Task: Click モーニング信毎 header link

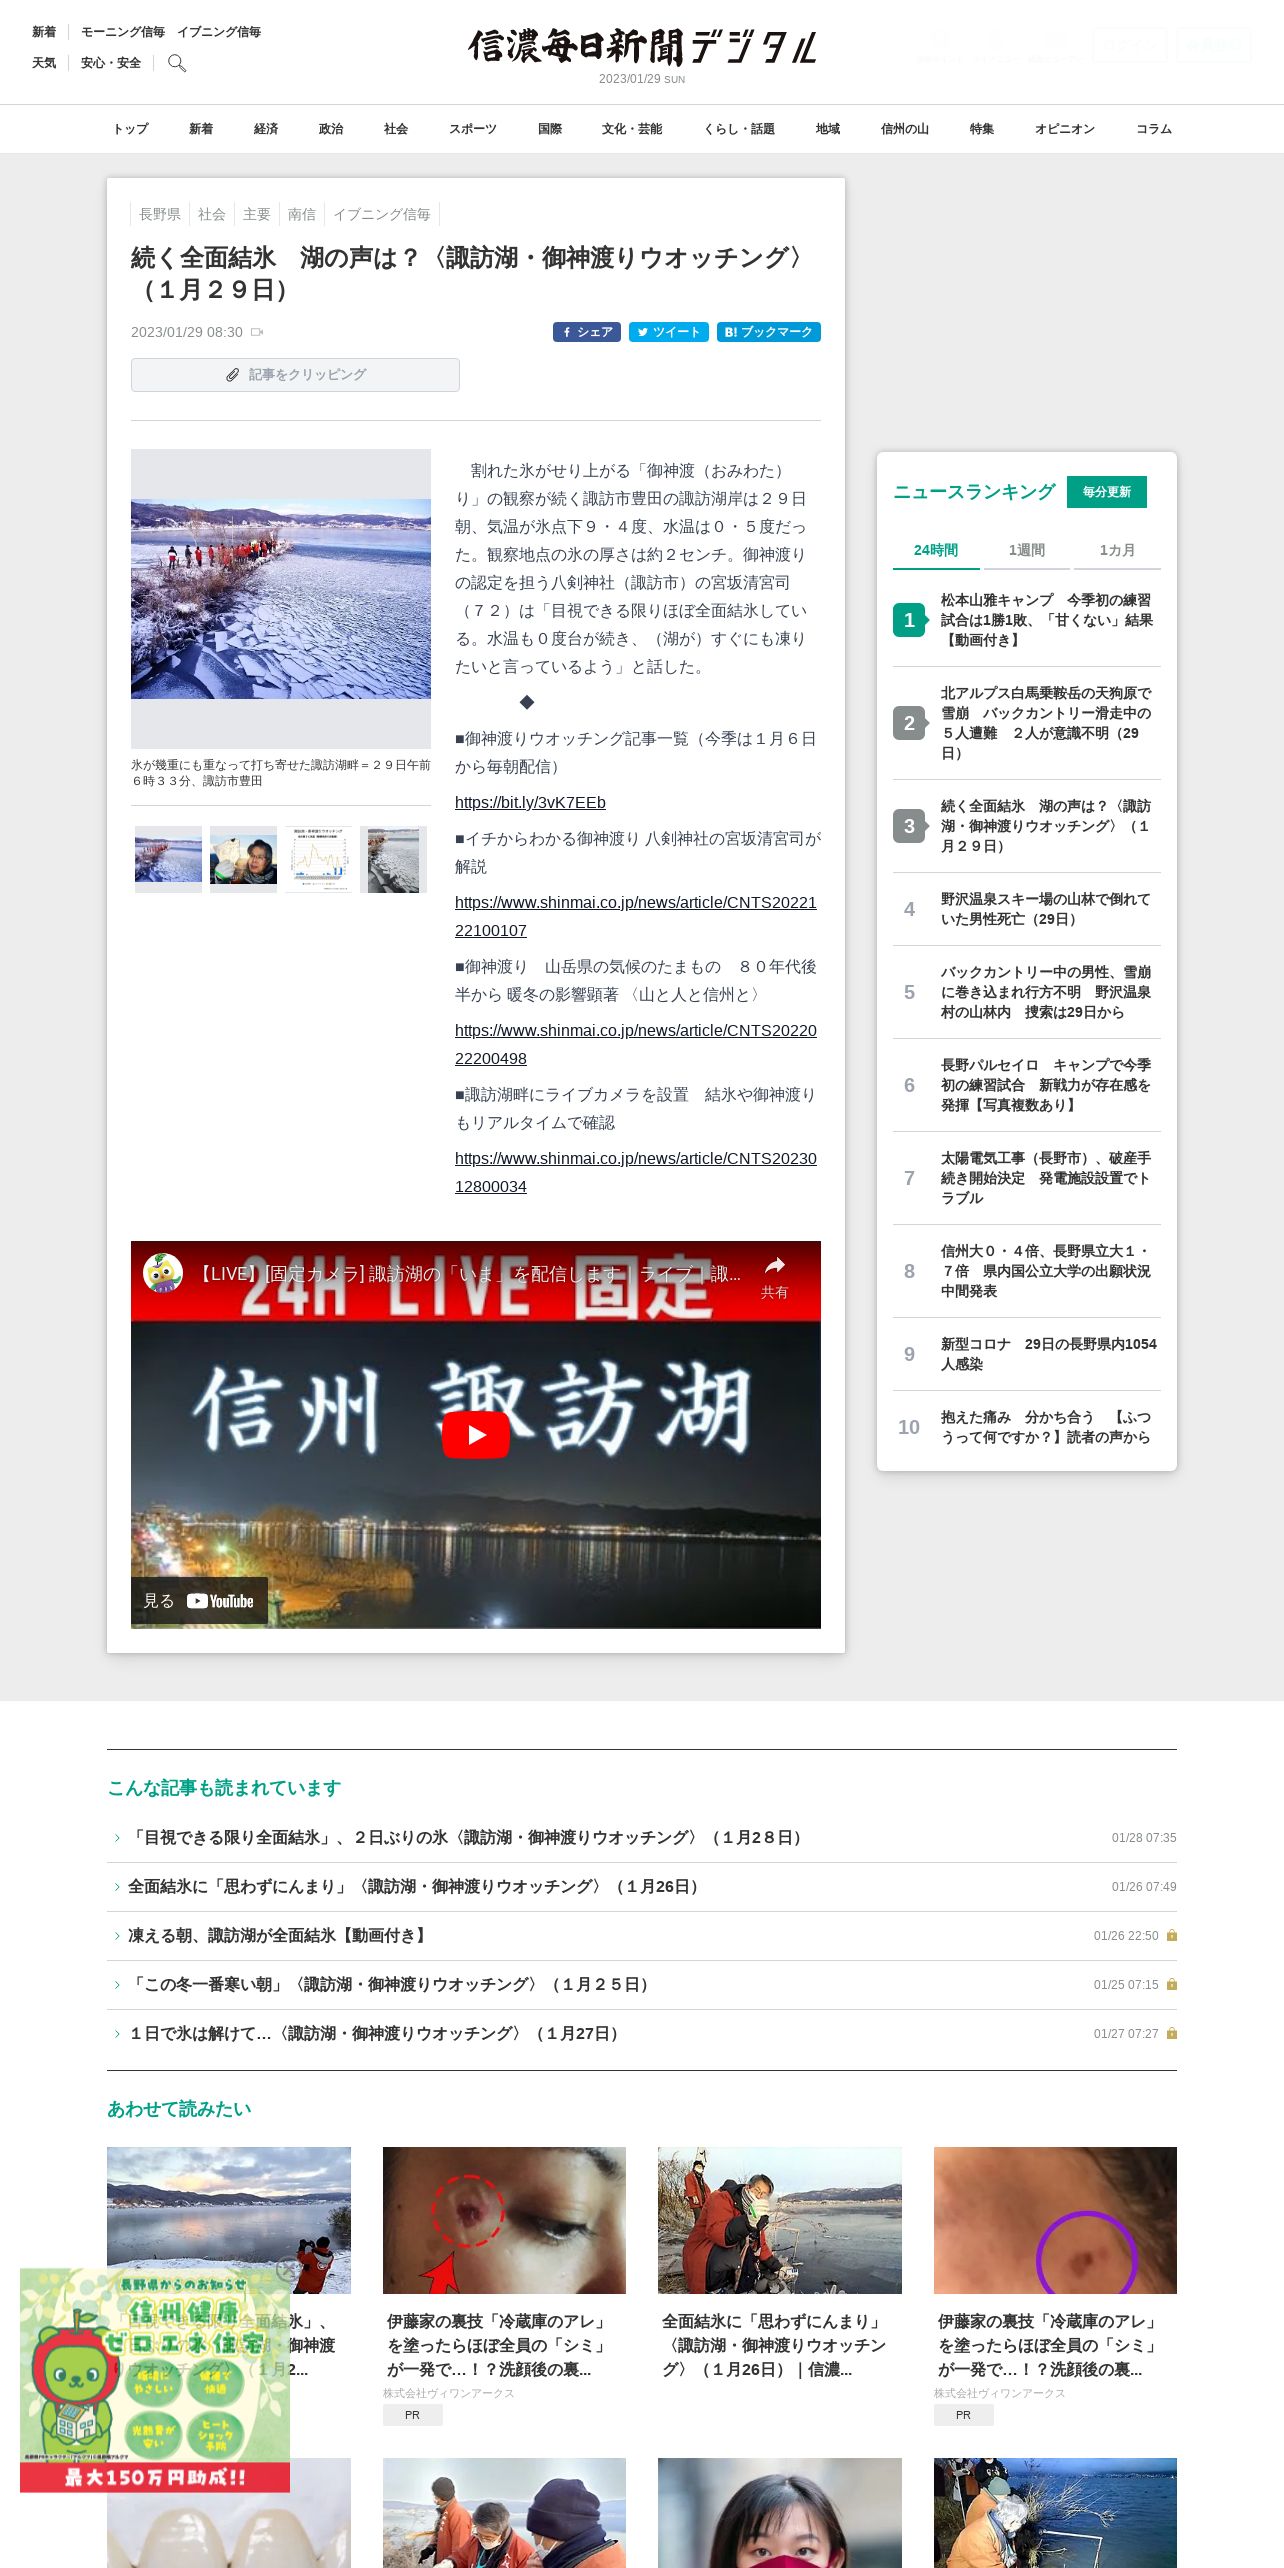Action: click(x=123, y=32)
